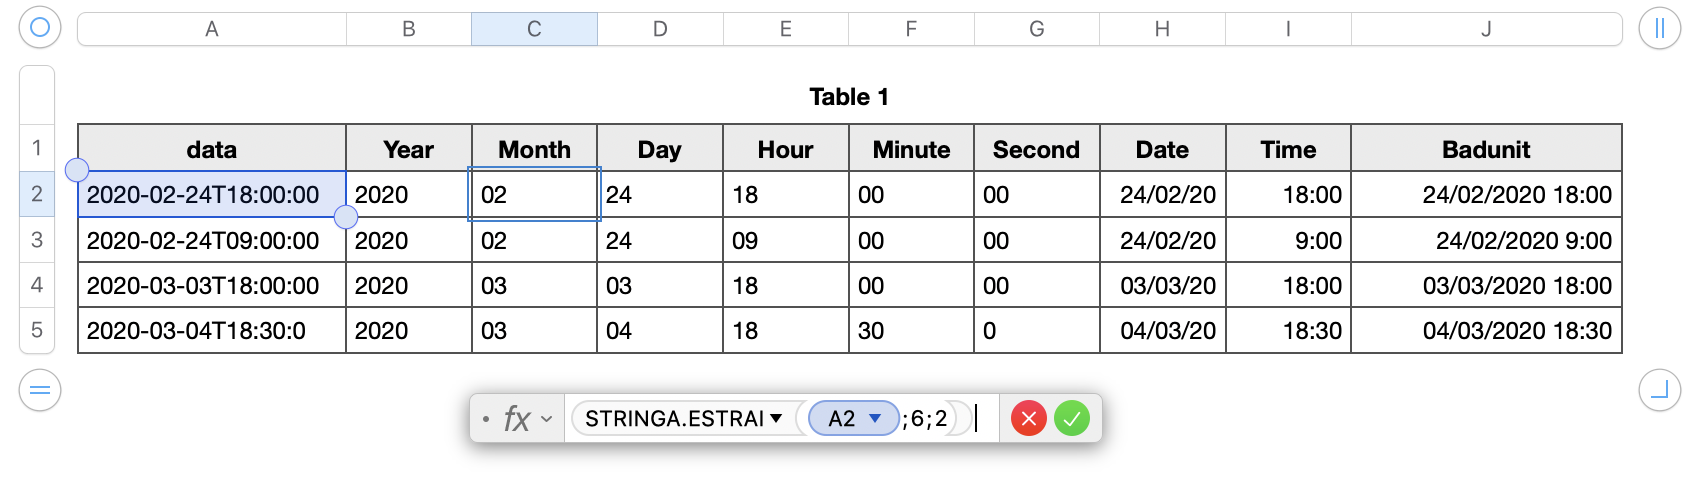
Task: Click the Badunit header cell
Action: [x=1486, y=149]
